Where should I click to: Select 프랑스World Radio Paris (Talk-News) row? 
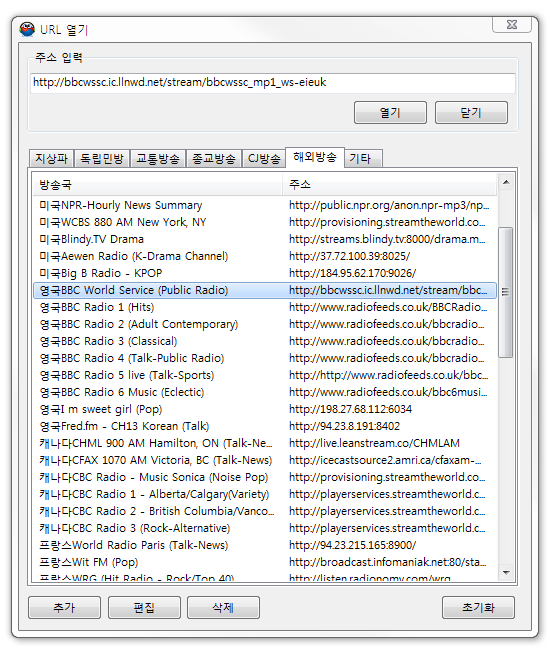[265, 546]
